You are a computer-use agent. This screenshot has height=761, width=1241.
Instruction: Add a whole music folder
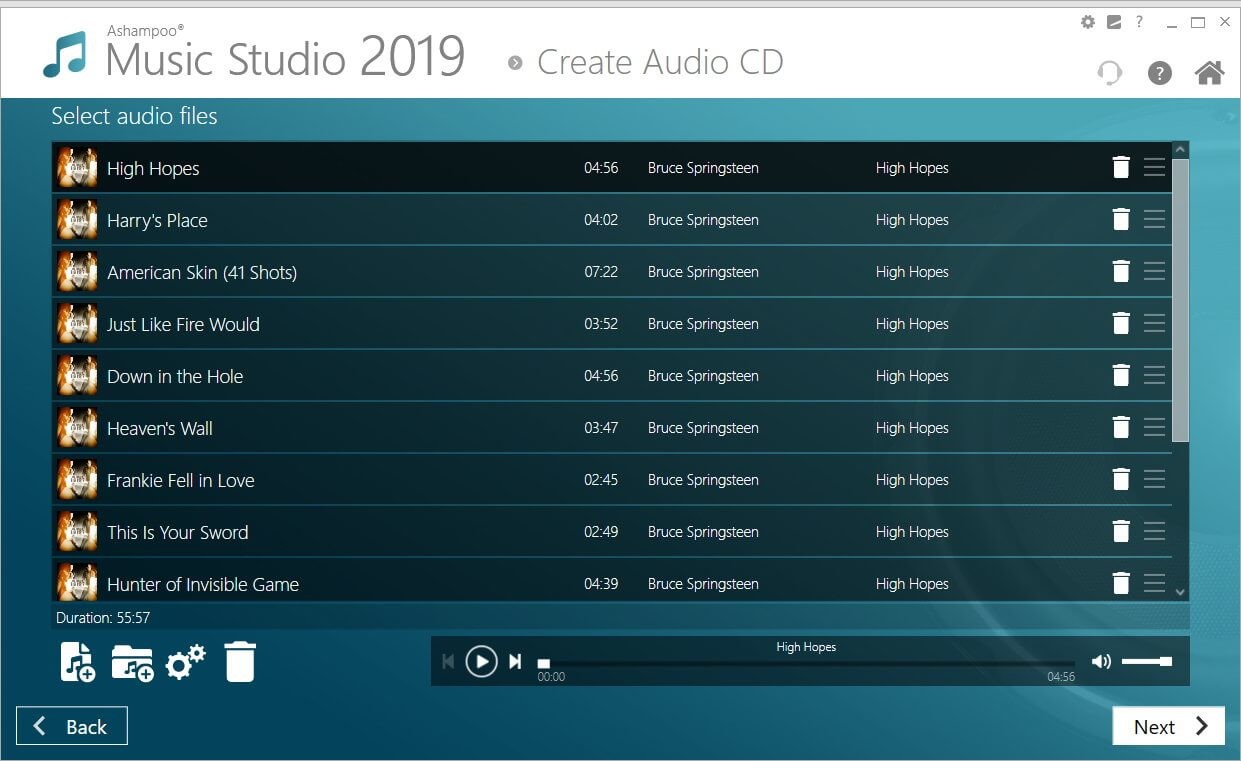[x=133, y=661]
